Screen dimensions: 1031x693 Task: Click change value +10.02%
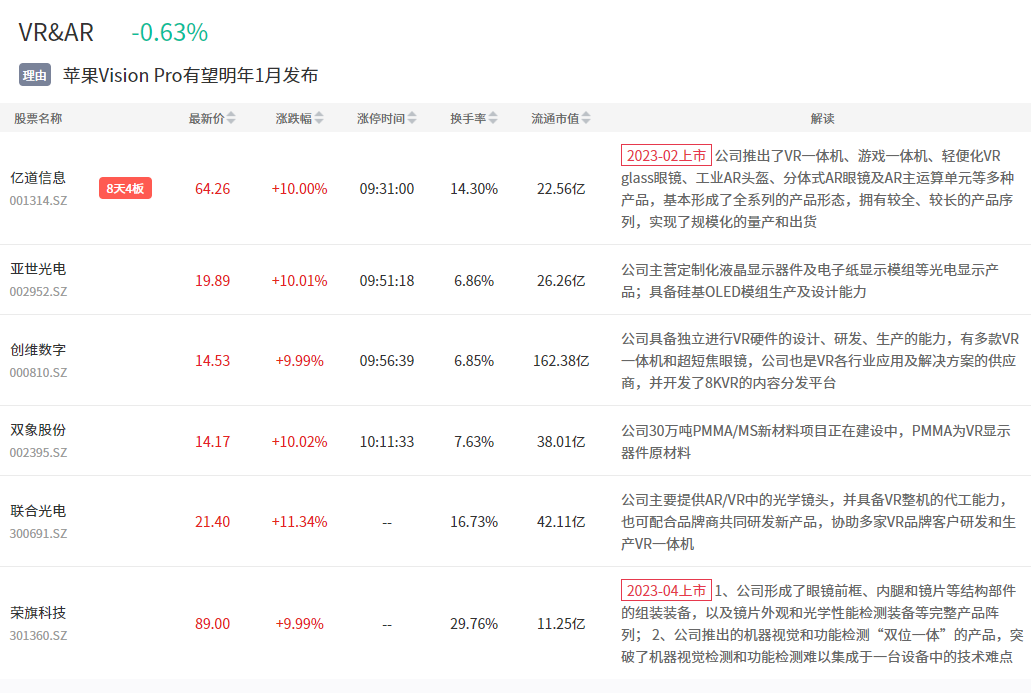299,442
